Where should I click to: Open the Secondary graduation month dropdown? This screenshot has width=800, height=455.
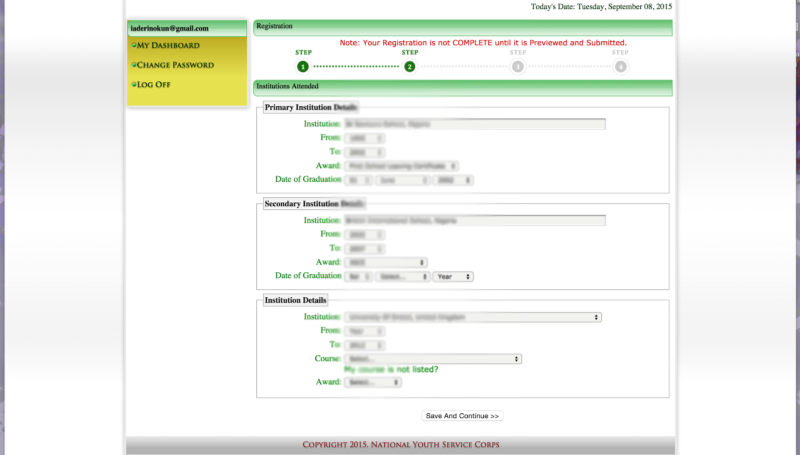tap(403, 276)
